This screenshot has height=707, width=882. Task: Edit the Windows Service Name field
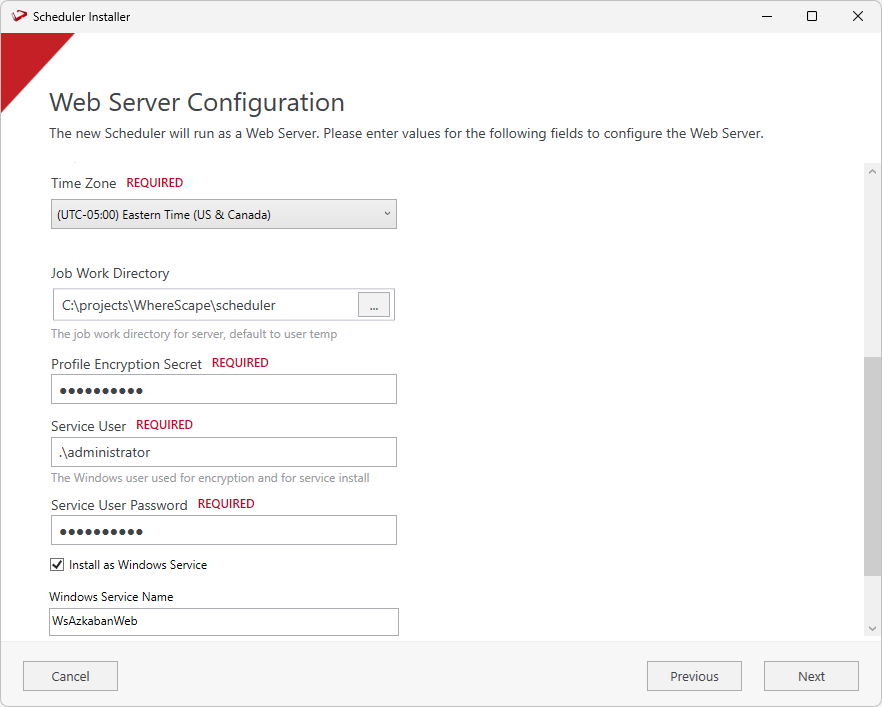point(224,621)
